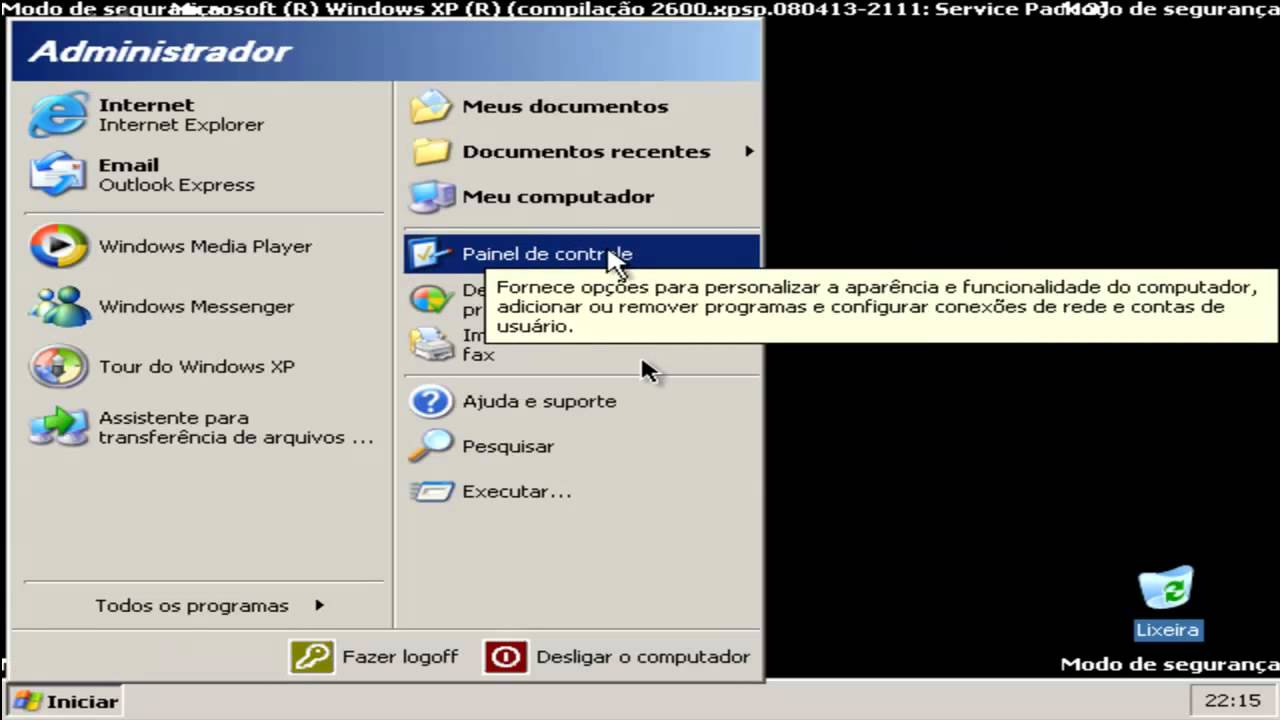Click the Windows Messenger label

pyautogui.click(x=196, y=307)
